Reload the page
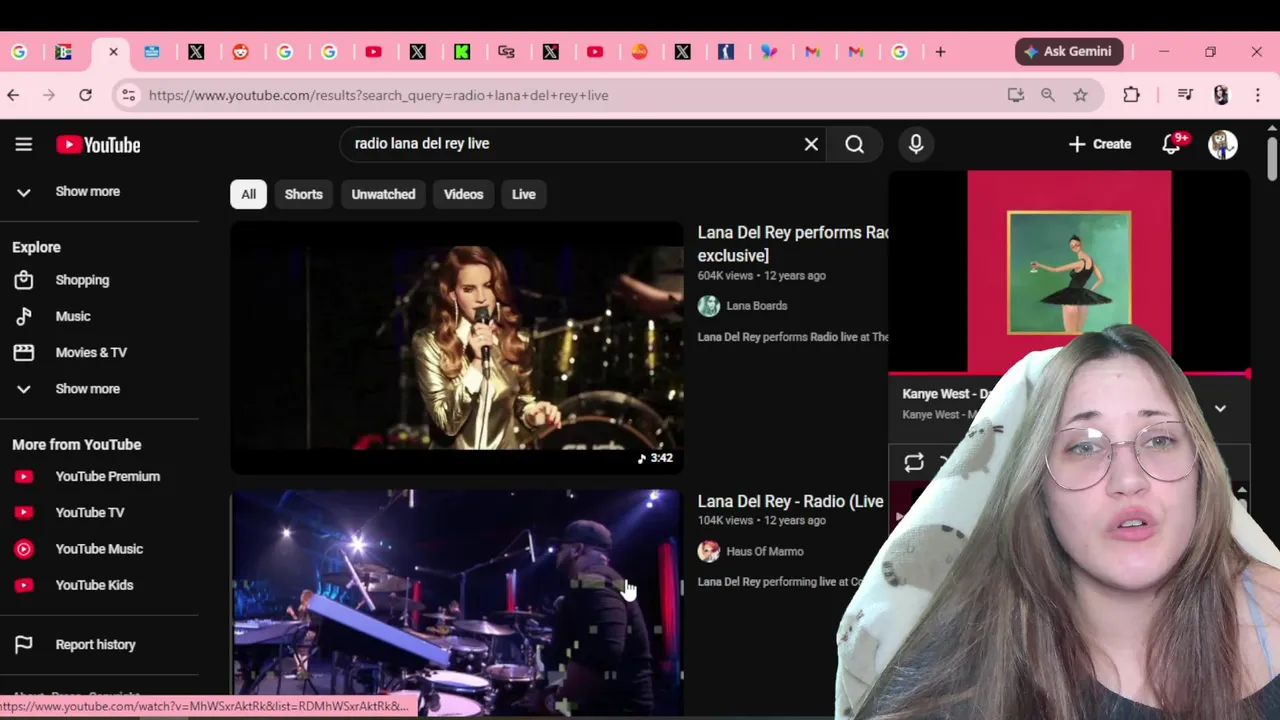Viewport: 1280px width, 720px height. coord(85,95)
